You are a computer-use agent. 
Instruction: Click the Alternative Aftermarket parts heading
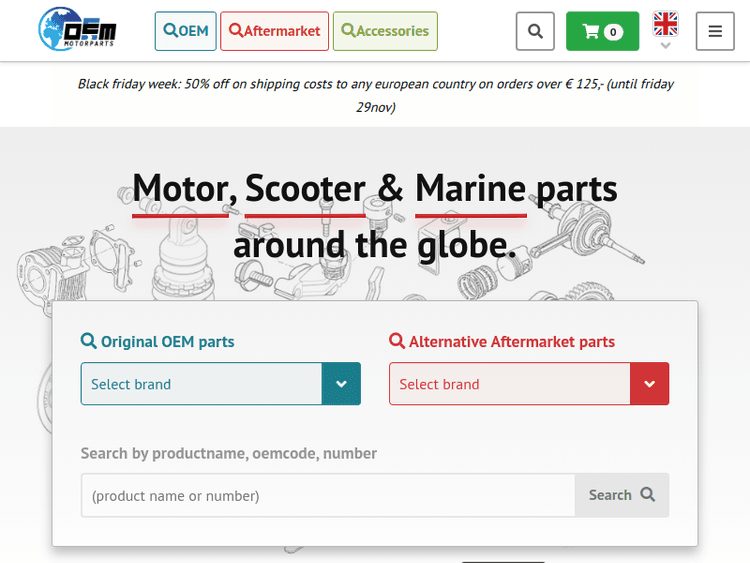(x=502, y=342)
